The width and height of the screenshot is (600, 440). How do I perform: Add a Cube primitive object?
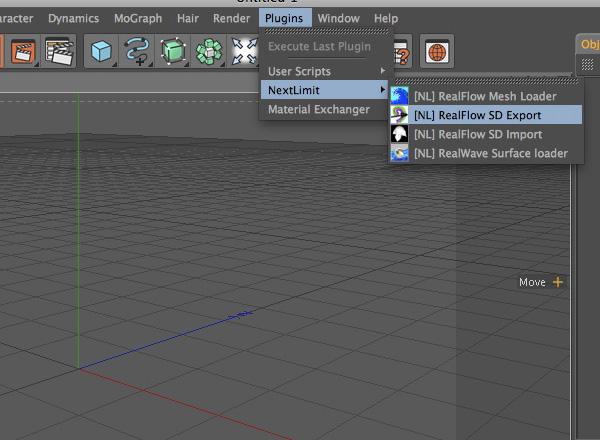coord(101,51)
